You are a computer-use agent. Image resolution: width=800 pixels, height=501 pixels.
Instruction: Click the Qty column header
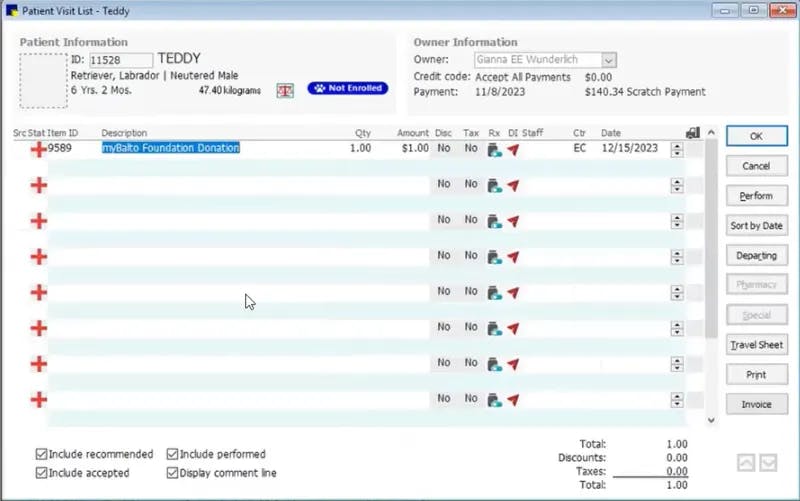pyautogui.click(x=363, y=133)
